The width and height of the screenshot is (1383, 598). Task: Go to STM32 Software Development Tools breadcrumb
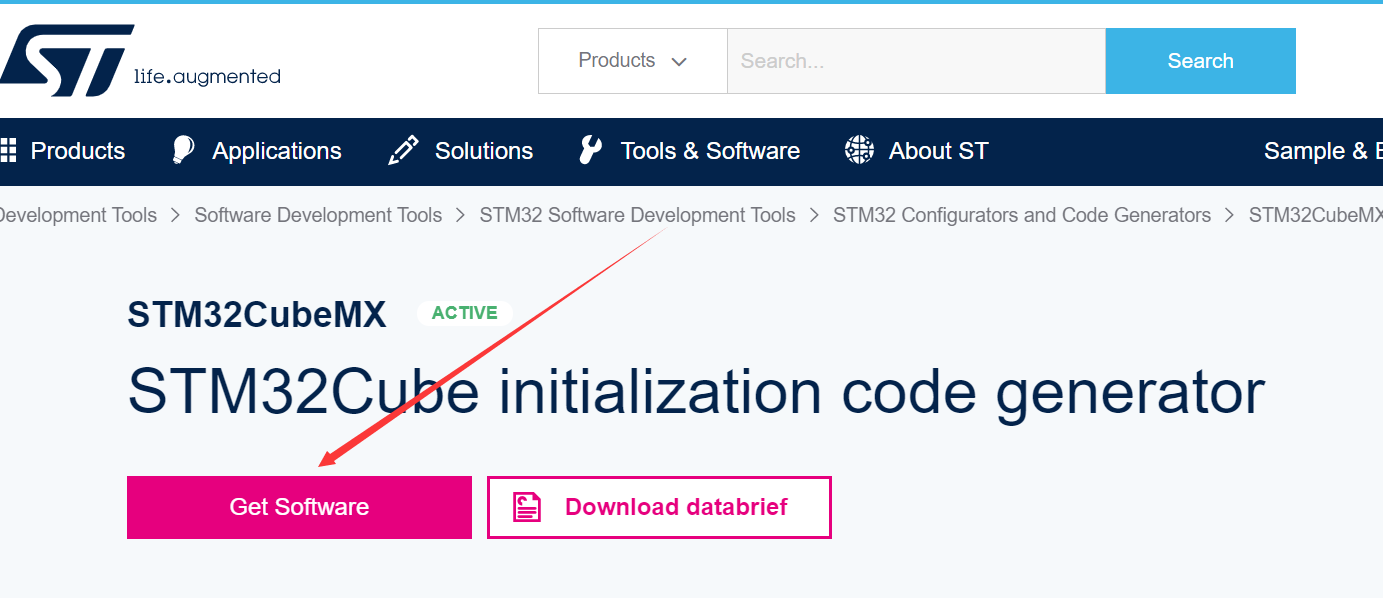(x=637, y=215)
